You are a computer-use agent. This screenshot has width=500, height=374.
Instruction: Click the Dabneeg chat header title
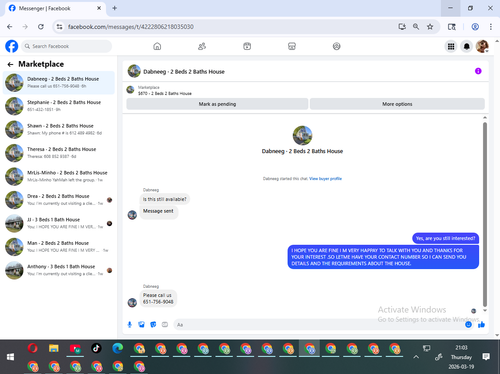[x=184, y=72]
